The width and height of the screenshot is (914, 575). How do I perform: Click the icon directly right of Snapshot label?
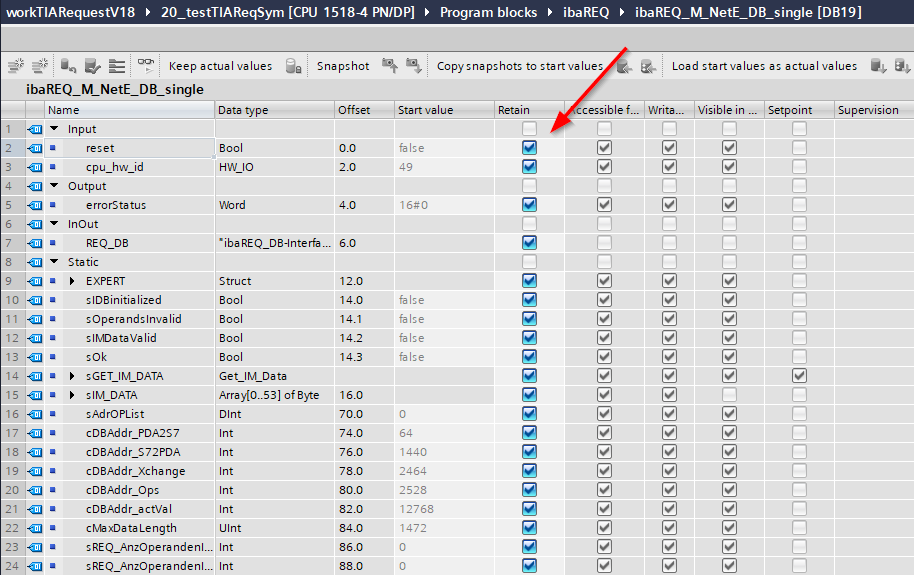coord(389,66)
